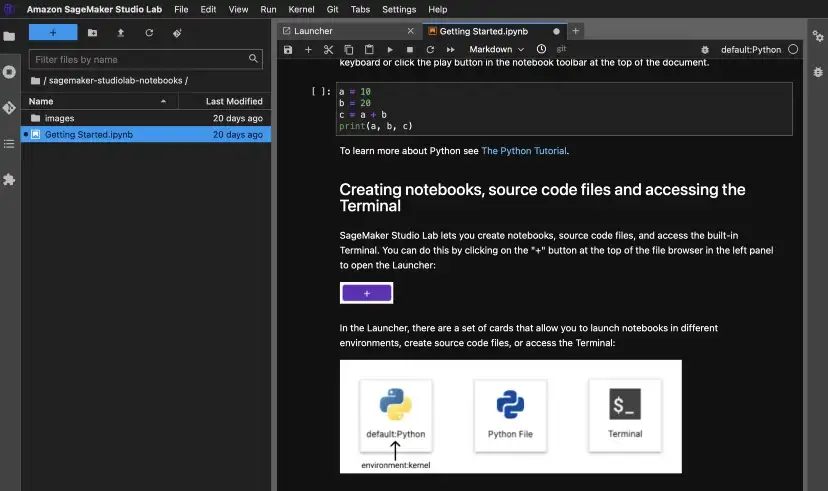The width and height of the screenshot is (828, 491).
Task: Interrupt the kernel with stop button
Action: (410, 50)
